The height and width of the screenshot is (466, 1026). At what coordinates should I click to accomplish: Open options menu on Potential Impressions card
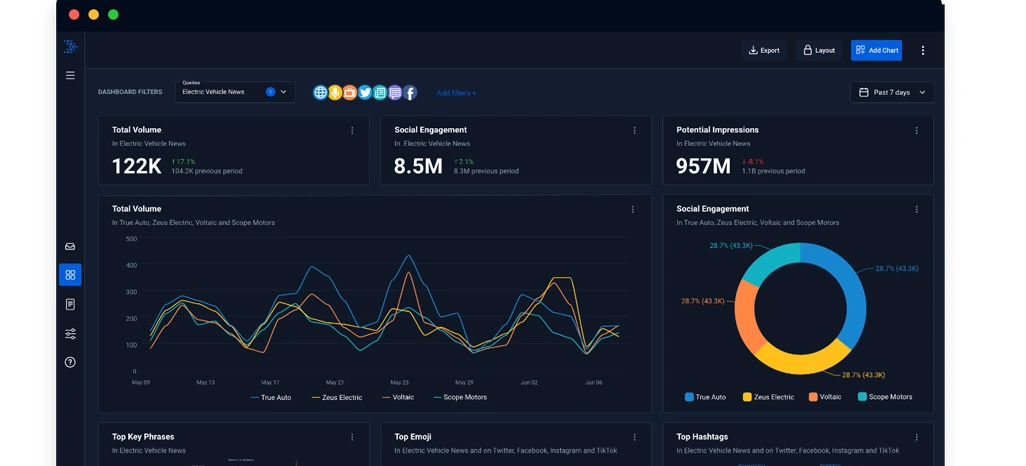pyautogui.click(x=916, y=130)
